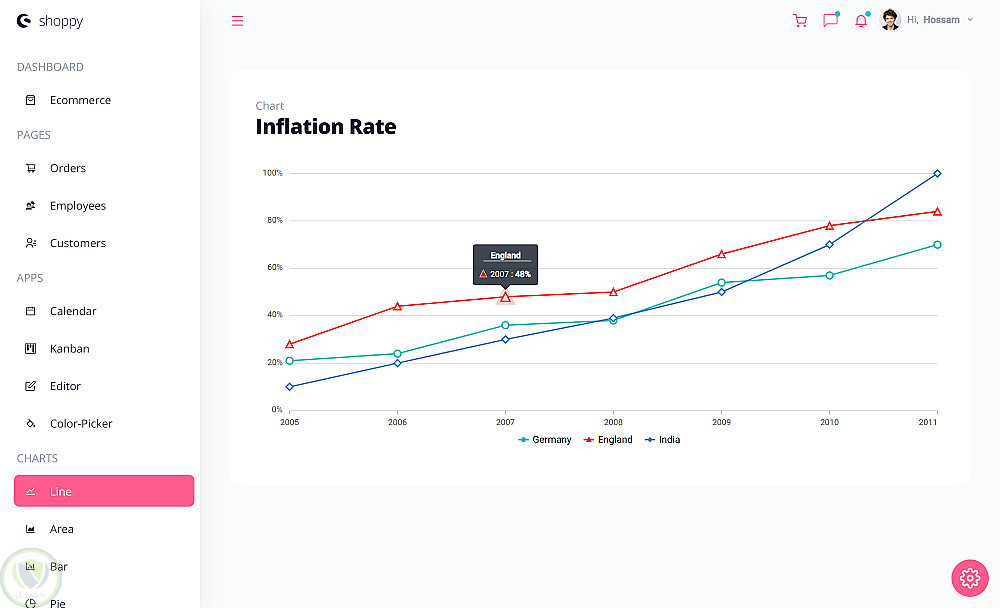Open the Ecommerce dashboard page
Image resolution: width=1000 pixels, height=608 pixels.
(x=80, y=100)
